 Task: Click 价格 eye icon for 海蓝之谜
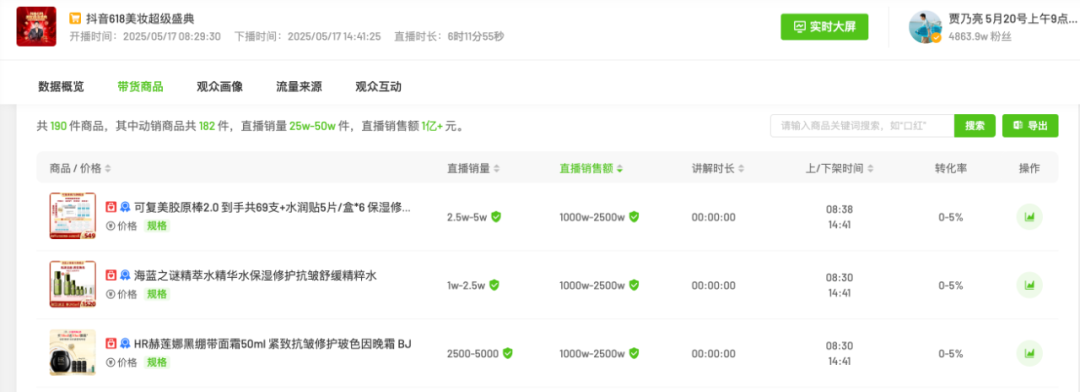[x=110, y=294]
